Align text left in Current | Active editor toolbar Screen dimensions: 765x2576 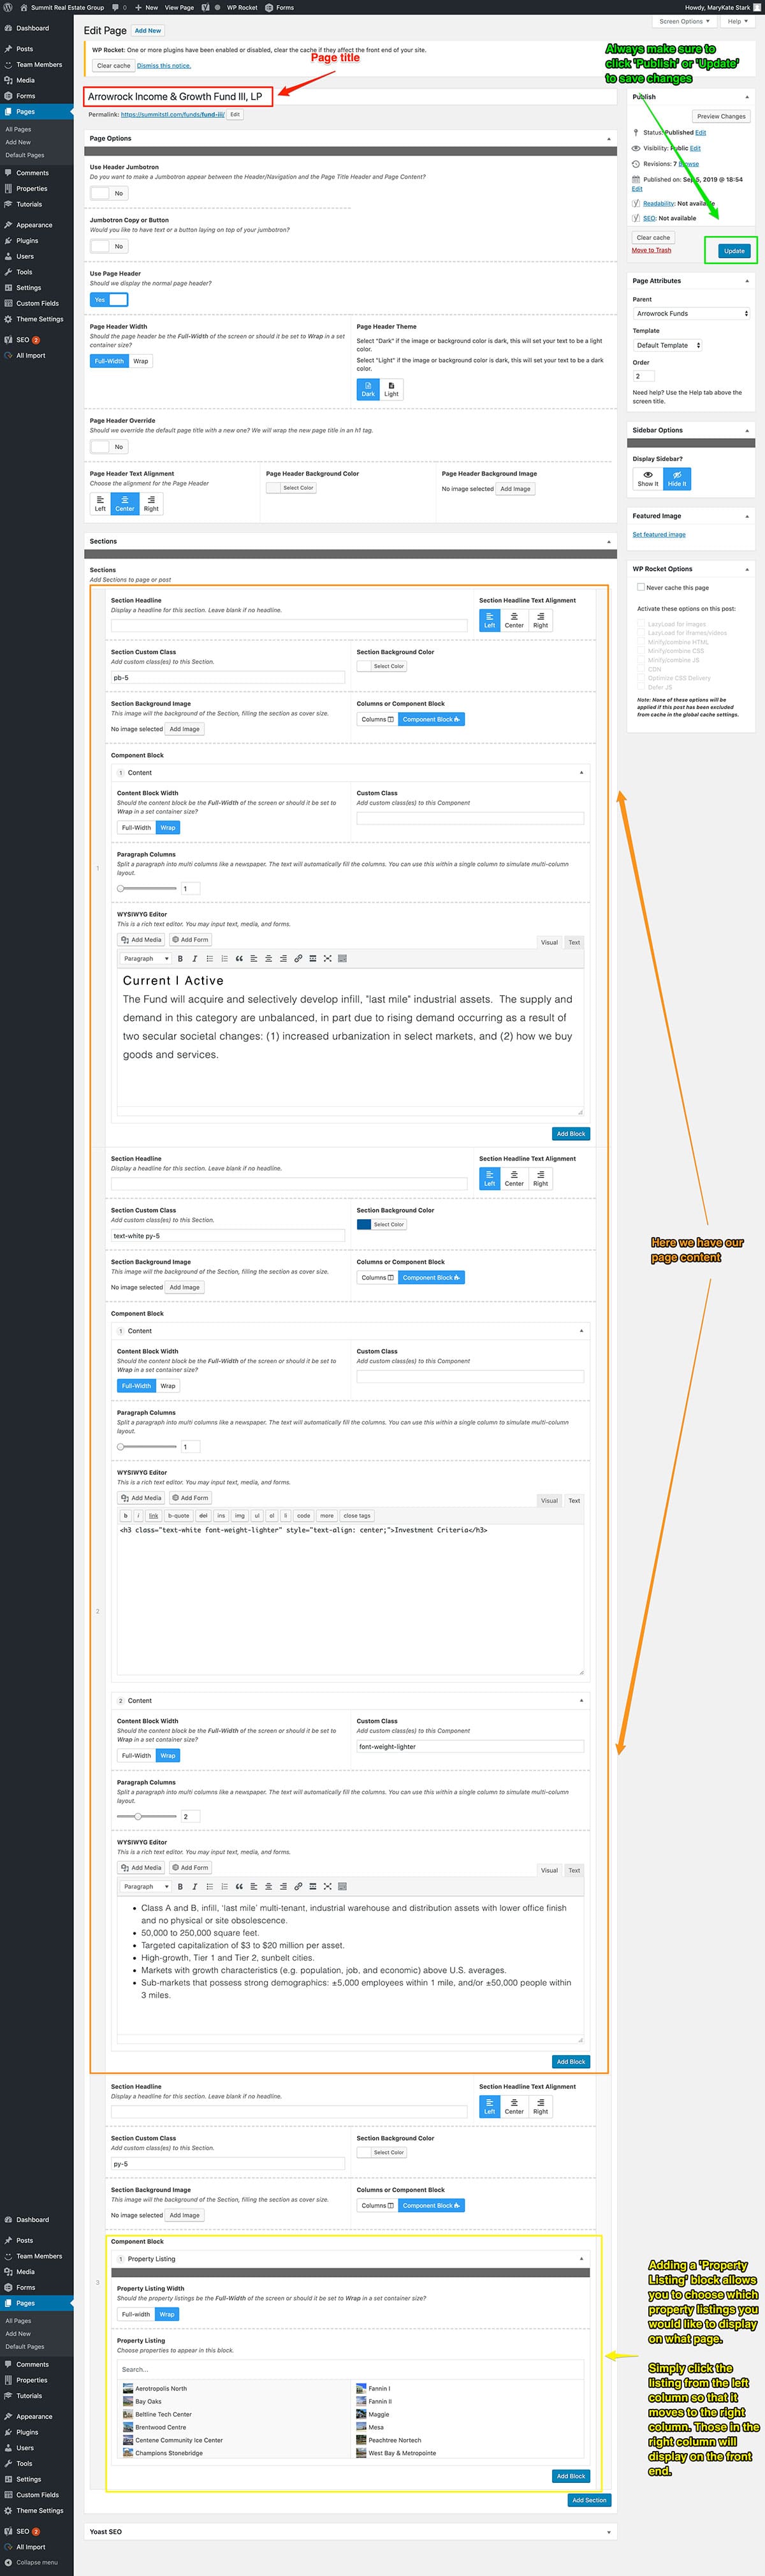[253, 958]
